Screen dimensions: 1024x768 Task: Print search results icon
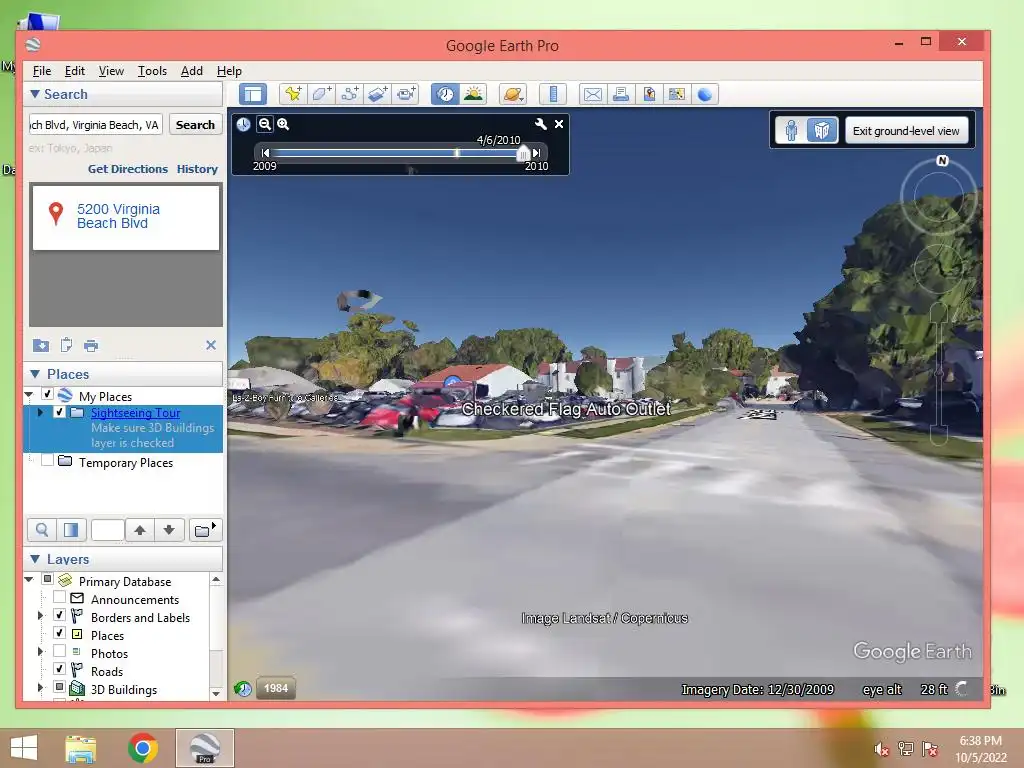(91, 345)
